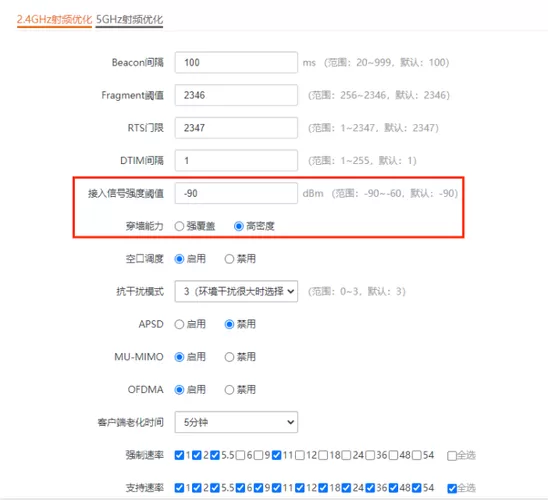Uncheck 支持速率 rate 36

tap(370, 488)
